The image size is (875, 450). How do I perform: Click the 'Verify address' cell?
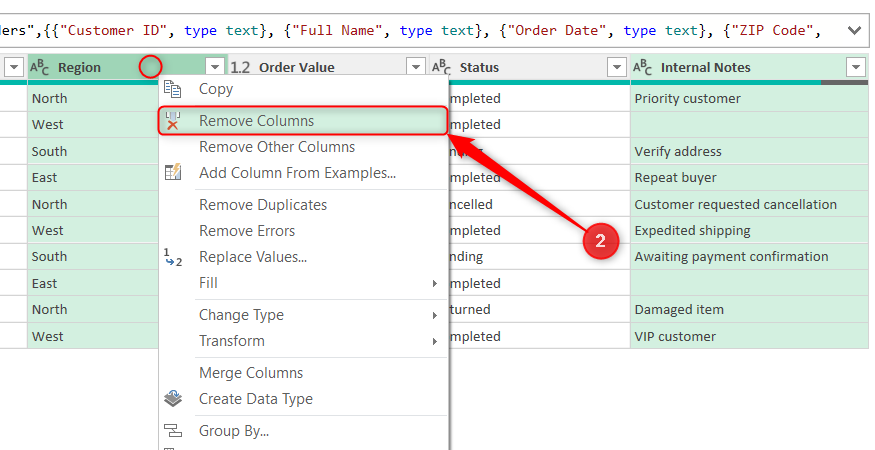click(x=749, y=151)
